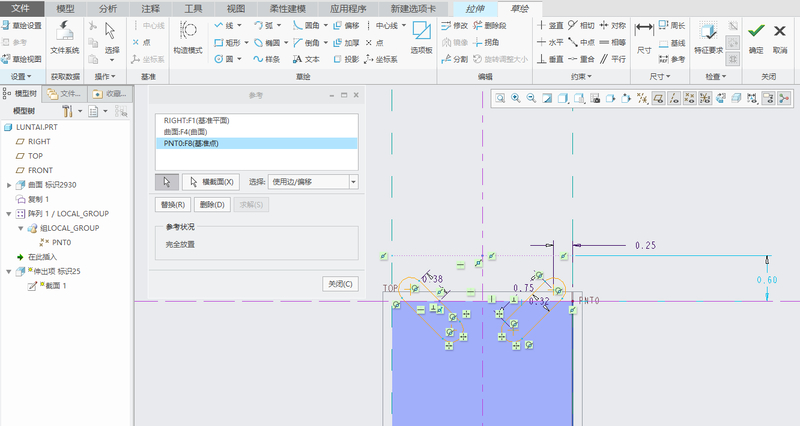Open the 矩形 rectangle dropdown arrow
The width and height of the screenshot is (800, 426).
click(x=246, y=42)
